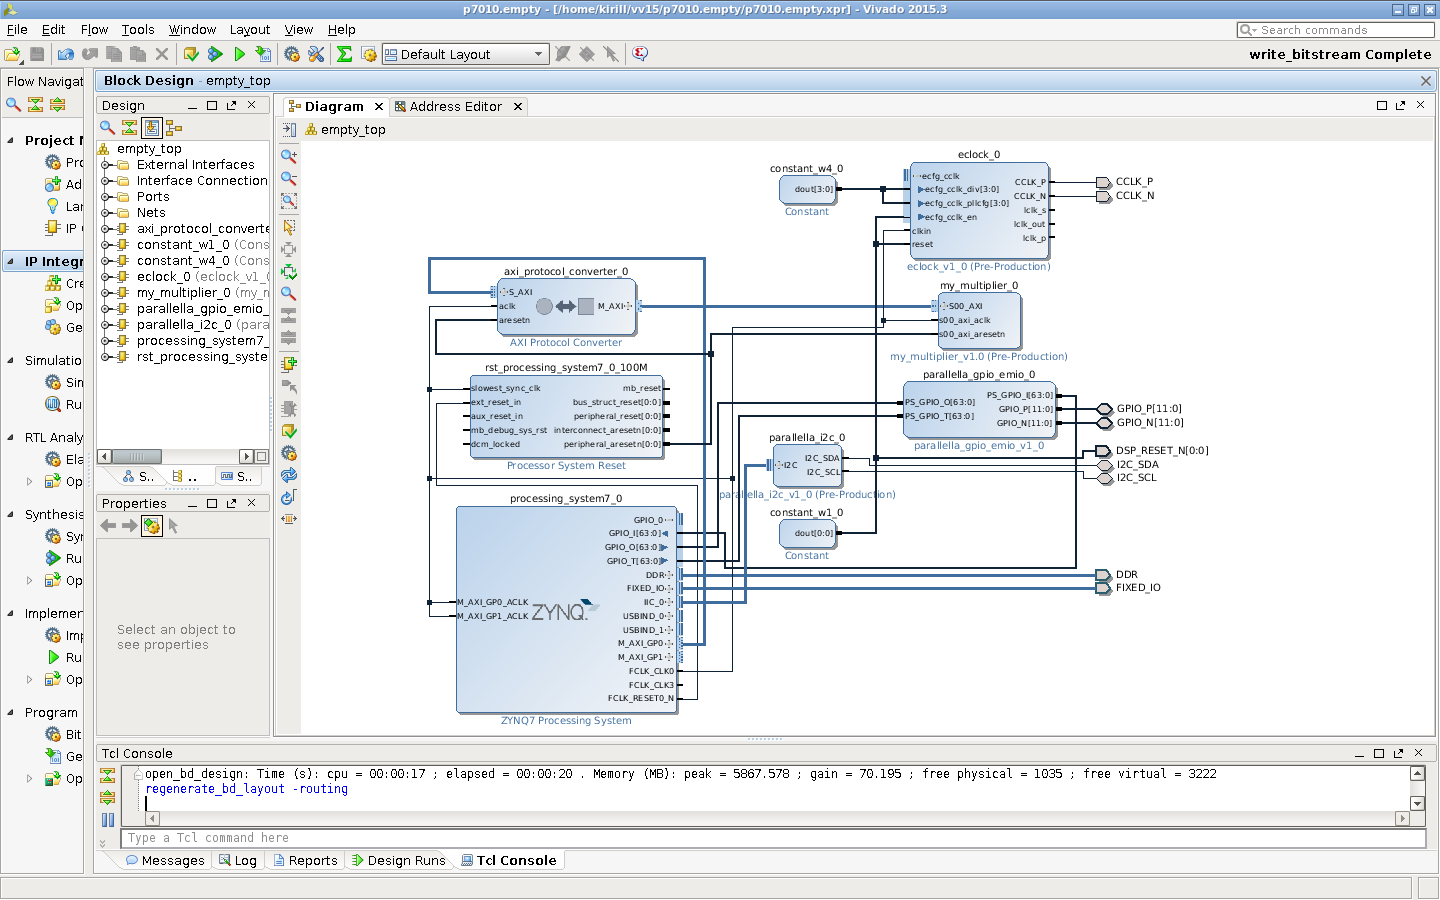
Task: Open the Default Layout dropdown
Action: pos(465,54)
